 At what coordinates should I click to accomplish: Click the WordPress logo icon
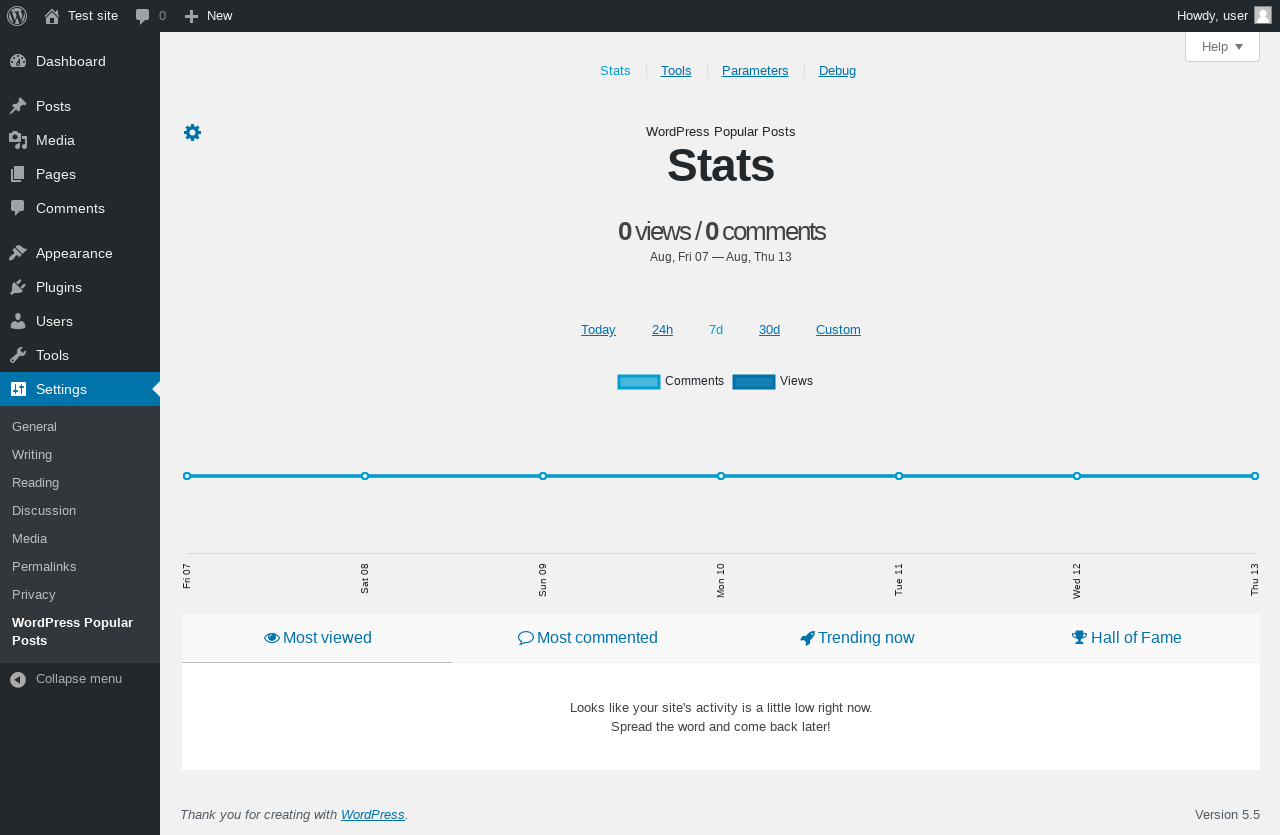coord(17,16)
